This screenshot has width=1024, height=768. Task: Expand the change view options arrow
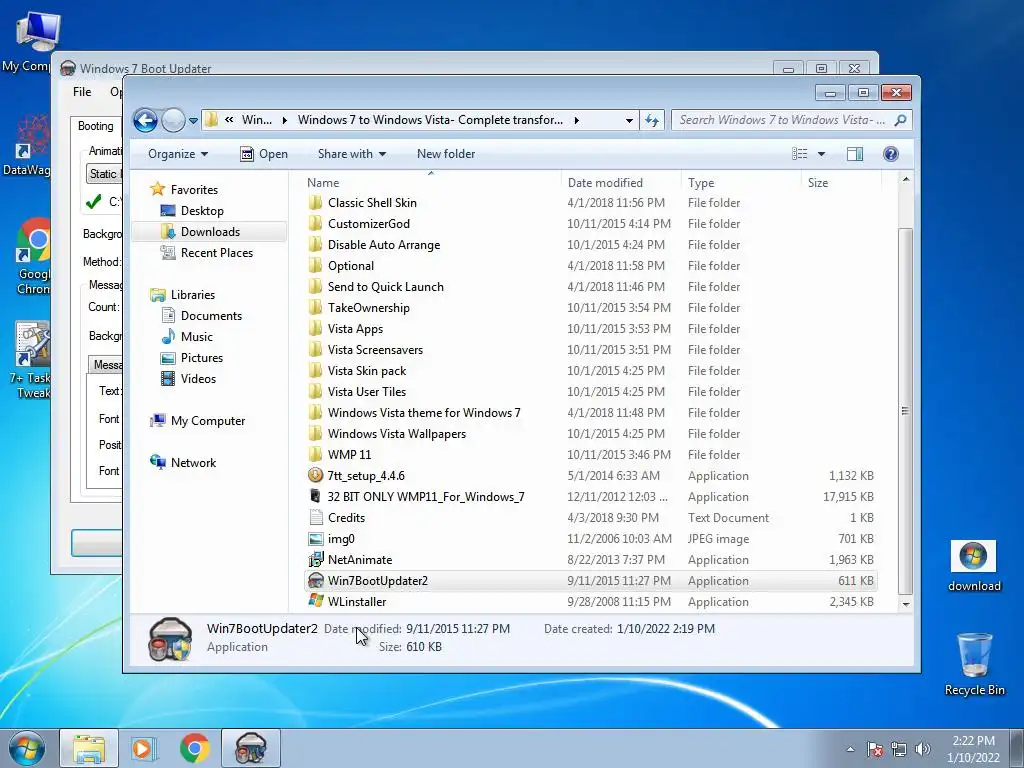[821, 154]
